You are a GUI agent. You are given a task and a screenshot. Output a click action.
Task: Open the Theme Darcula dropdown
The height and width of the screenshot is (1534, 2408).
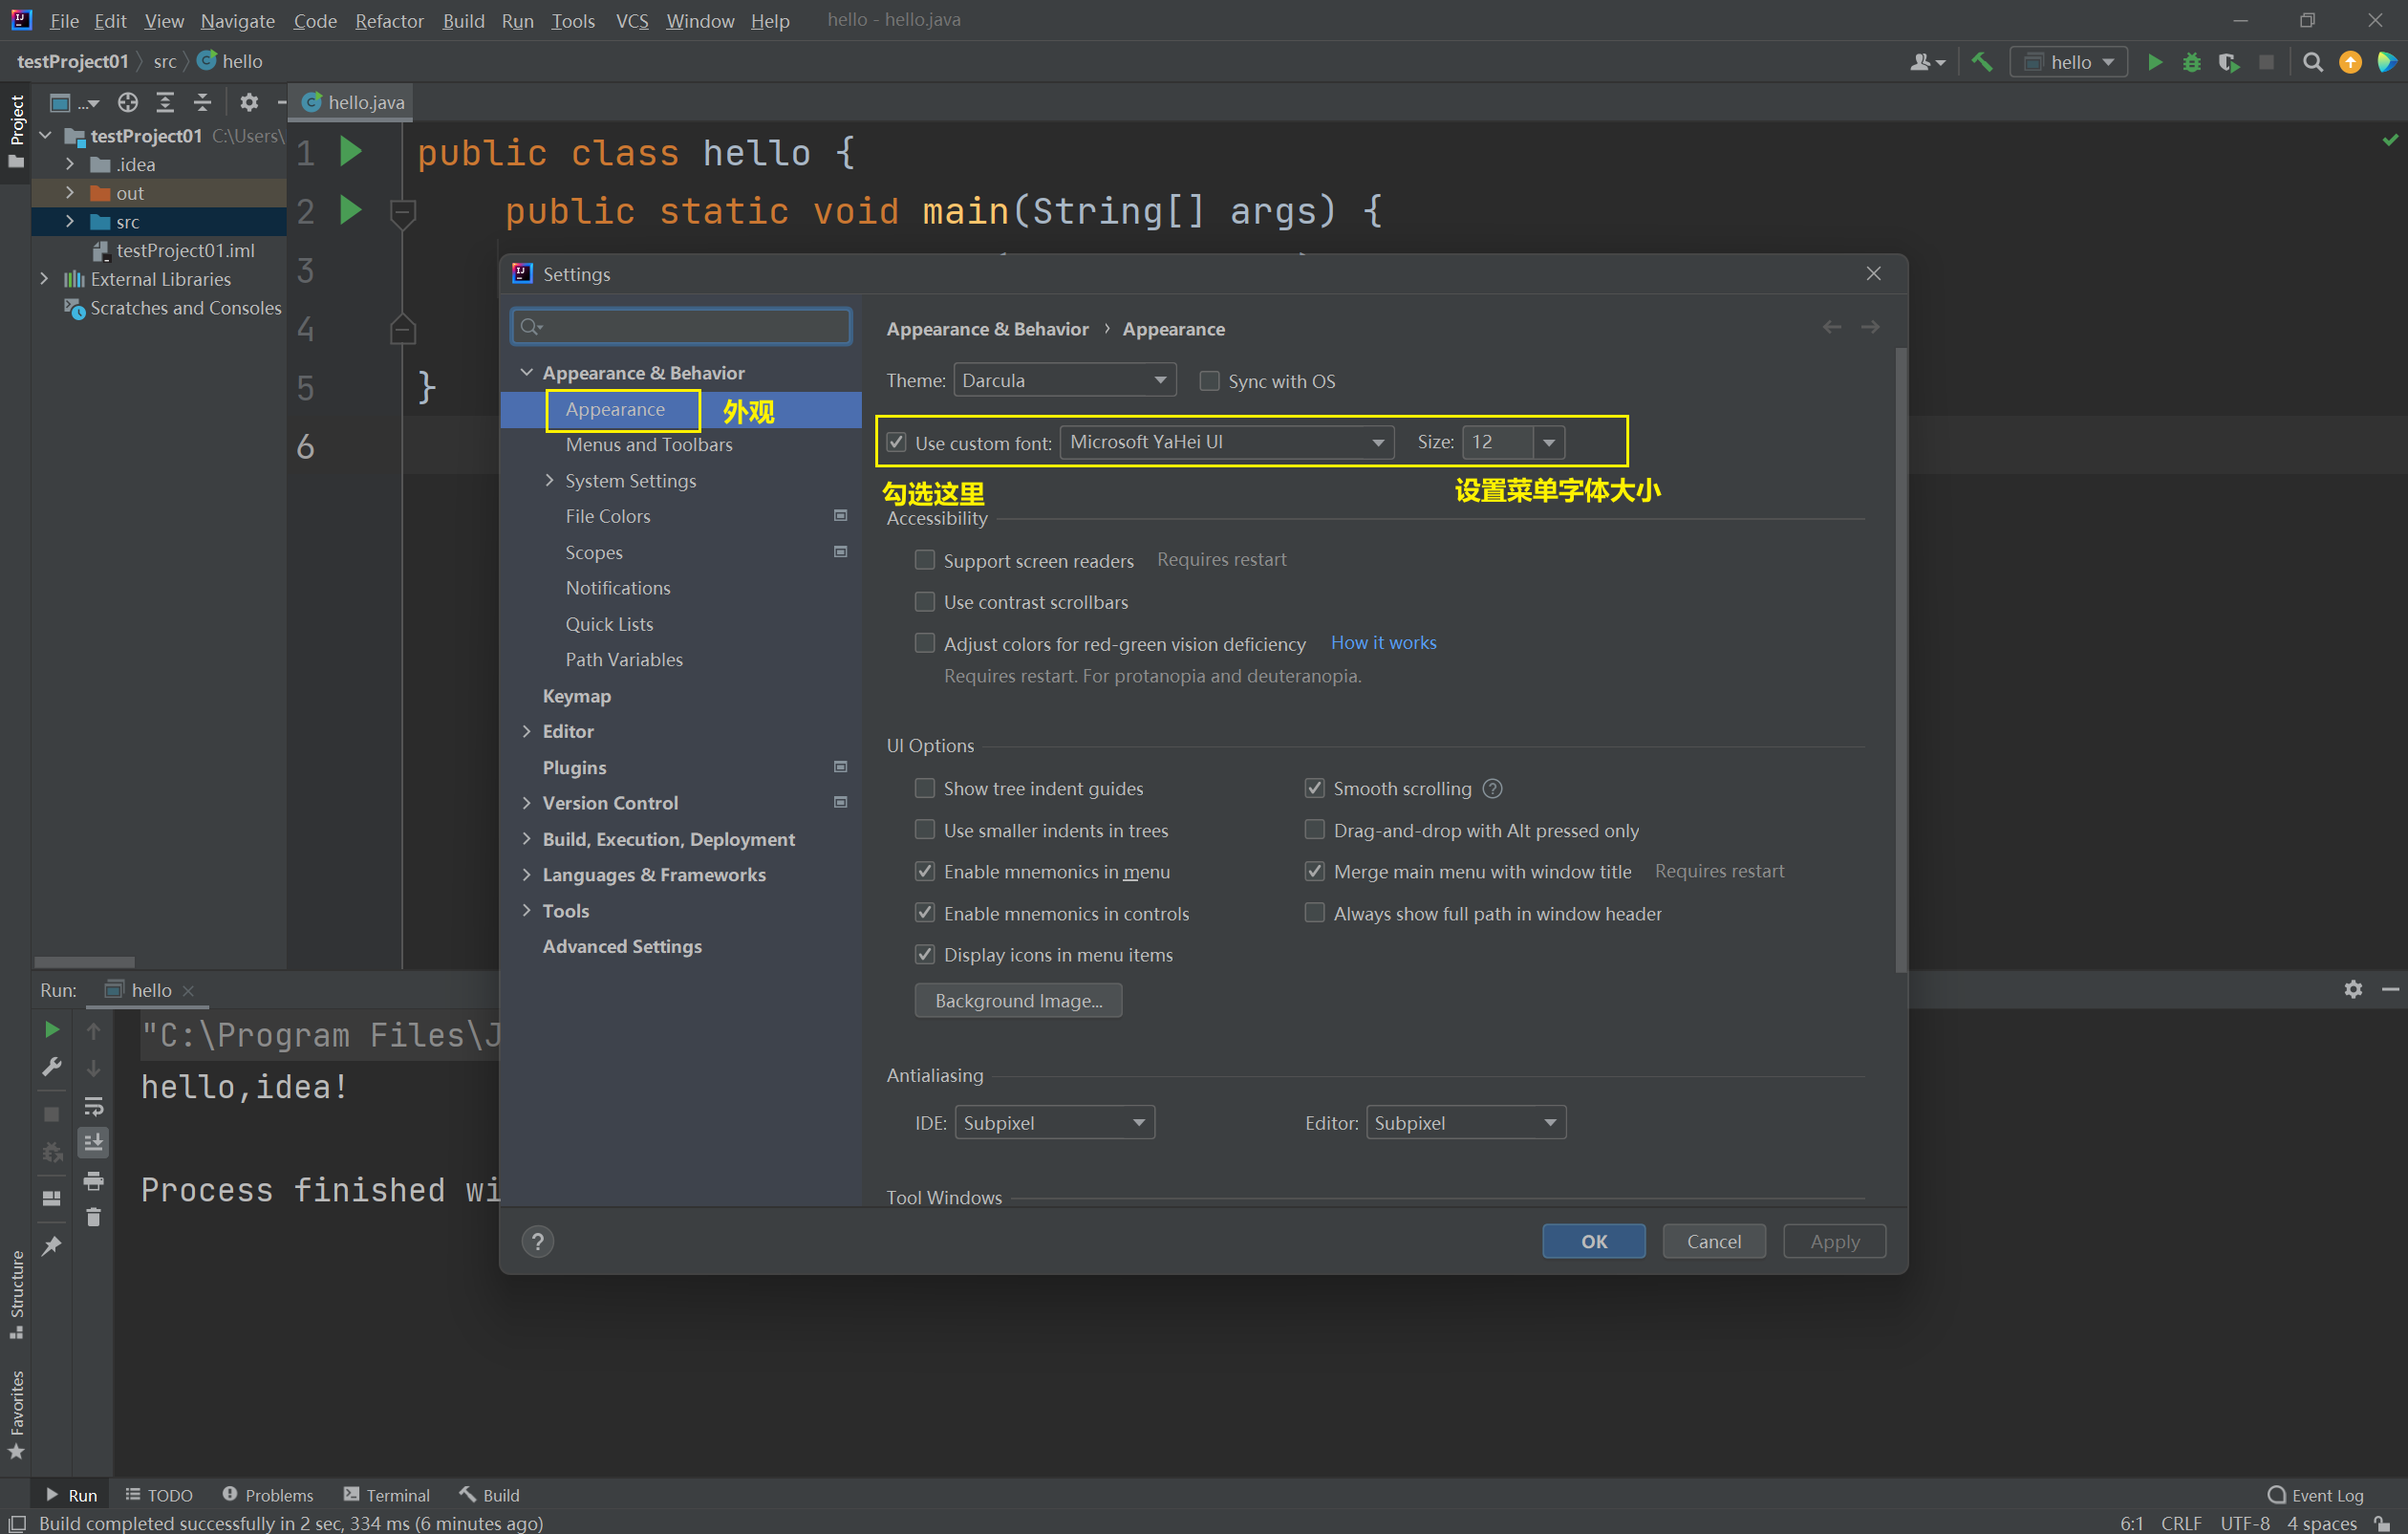1064,380
